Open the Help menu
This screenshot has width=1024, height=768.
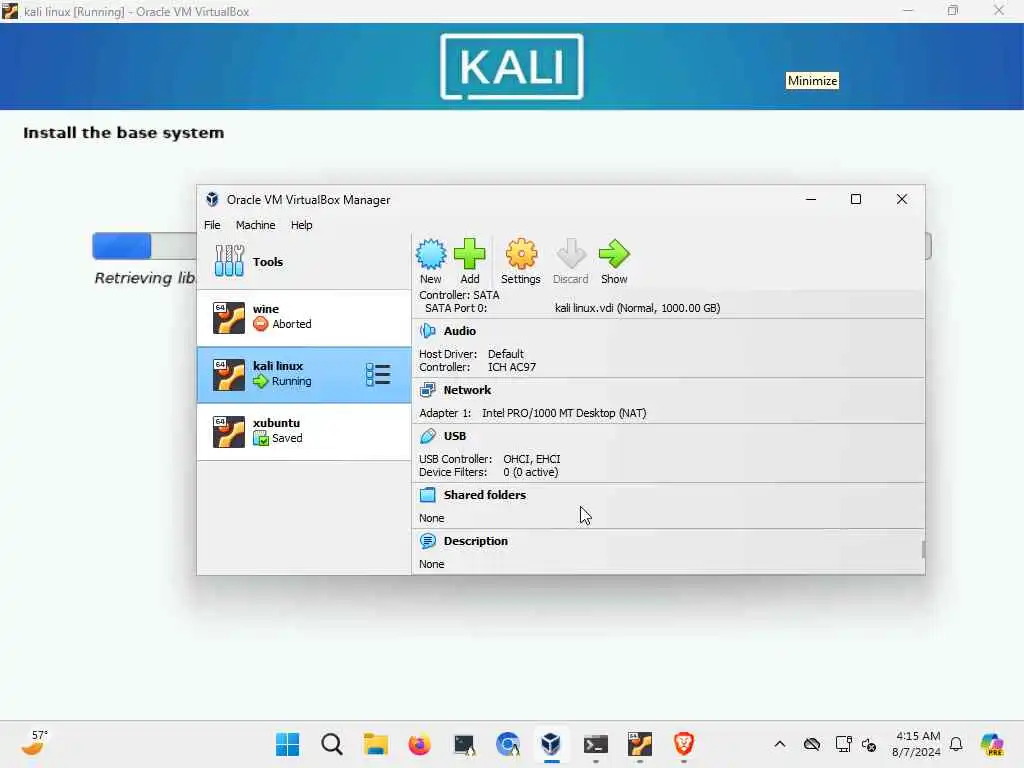tap(302, 225)
